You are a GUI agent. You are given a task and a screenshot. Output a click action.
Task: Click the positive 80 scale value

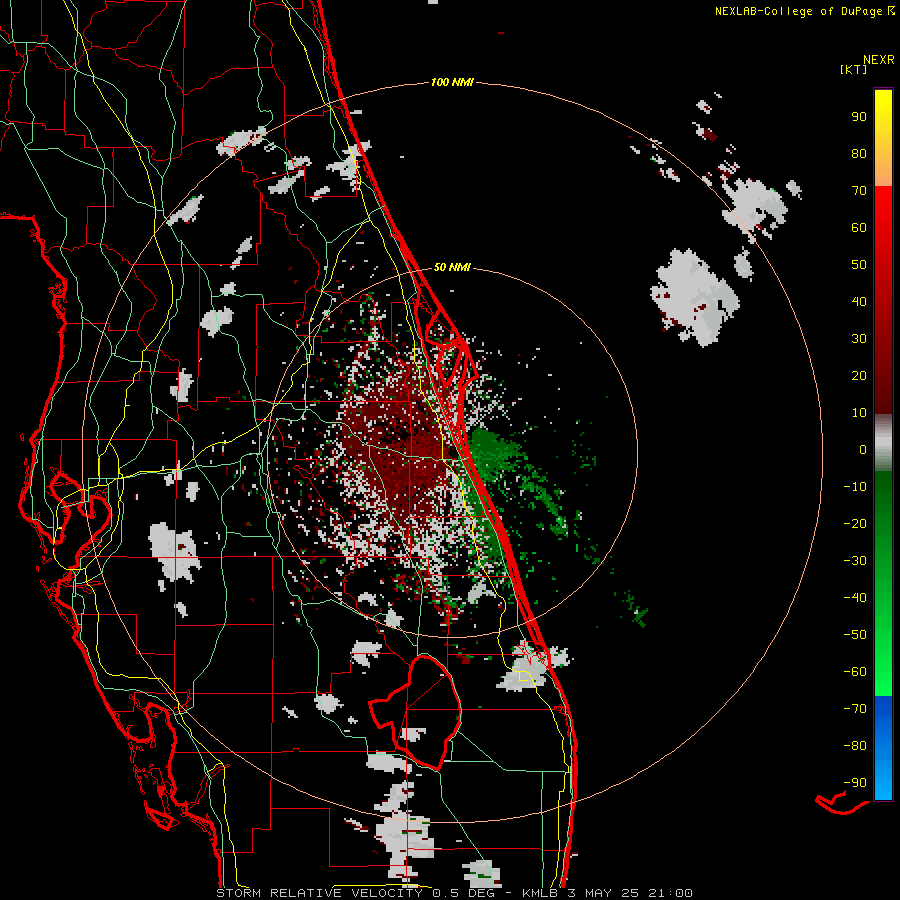pyautogui.click(x=859, y=153)
